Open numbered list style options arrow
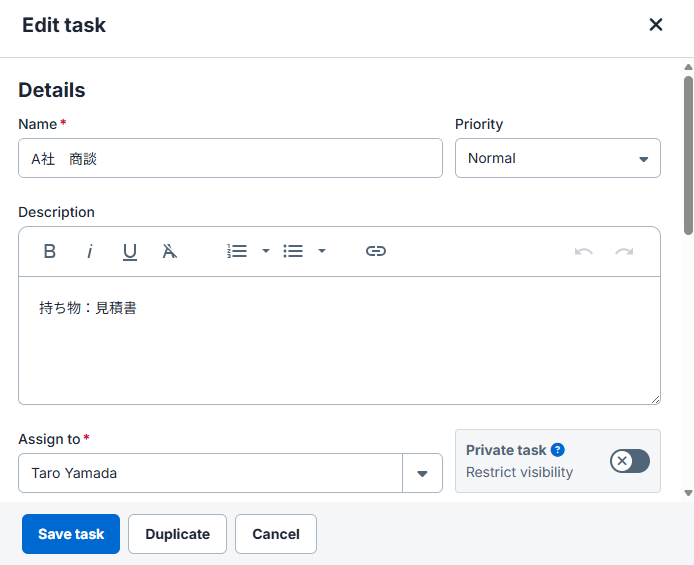Viewport: 694px width, 565px height. click(x=266, y=251)
